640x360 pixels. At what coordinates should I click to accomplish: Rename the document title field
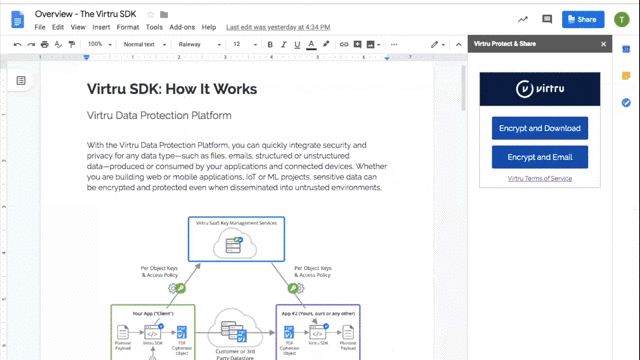tap(85, 14)
